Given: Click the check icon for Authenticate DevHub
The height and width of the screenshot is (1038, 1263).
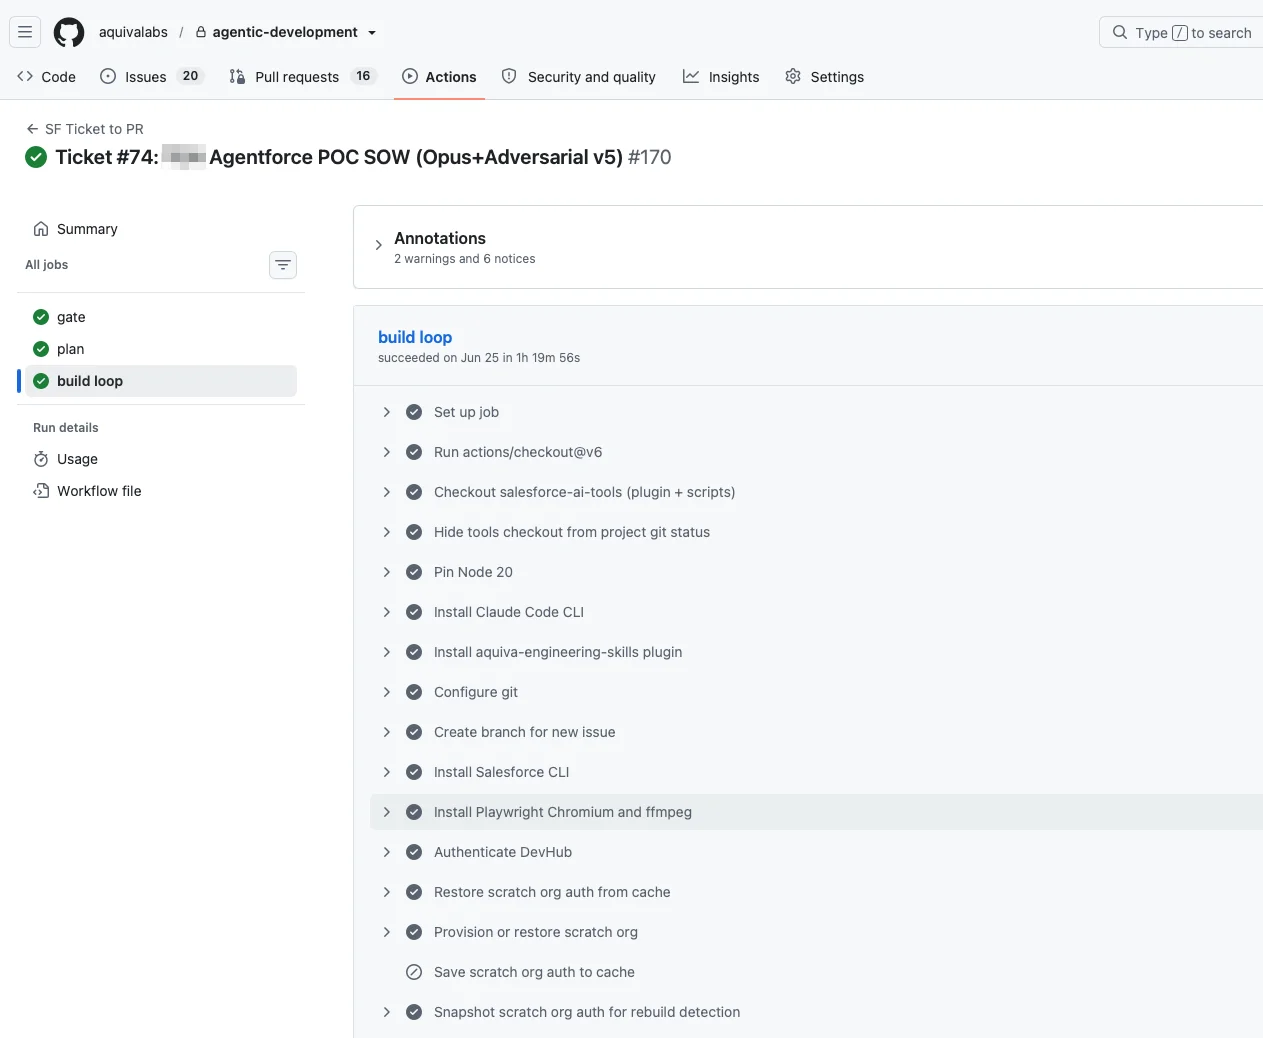Looking at the screenshot, I should [x=414, y=852].
